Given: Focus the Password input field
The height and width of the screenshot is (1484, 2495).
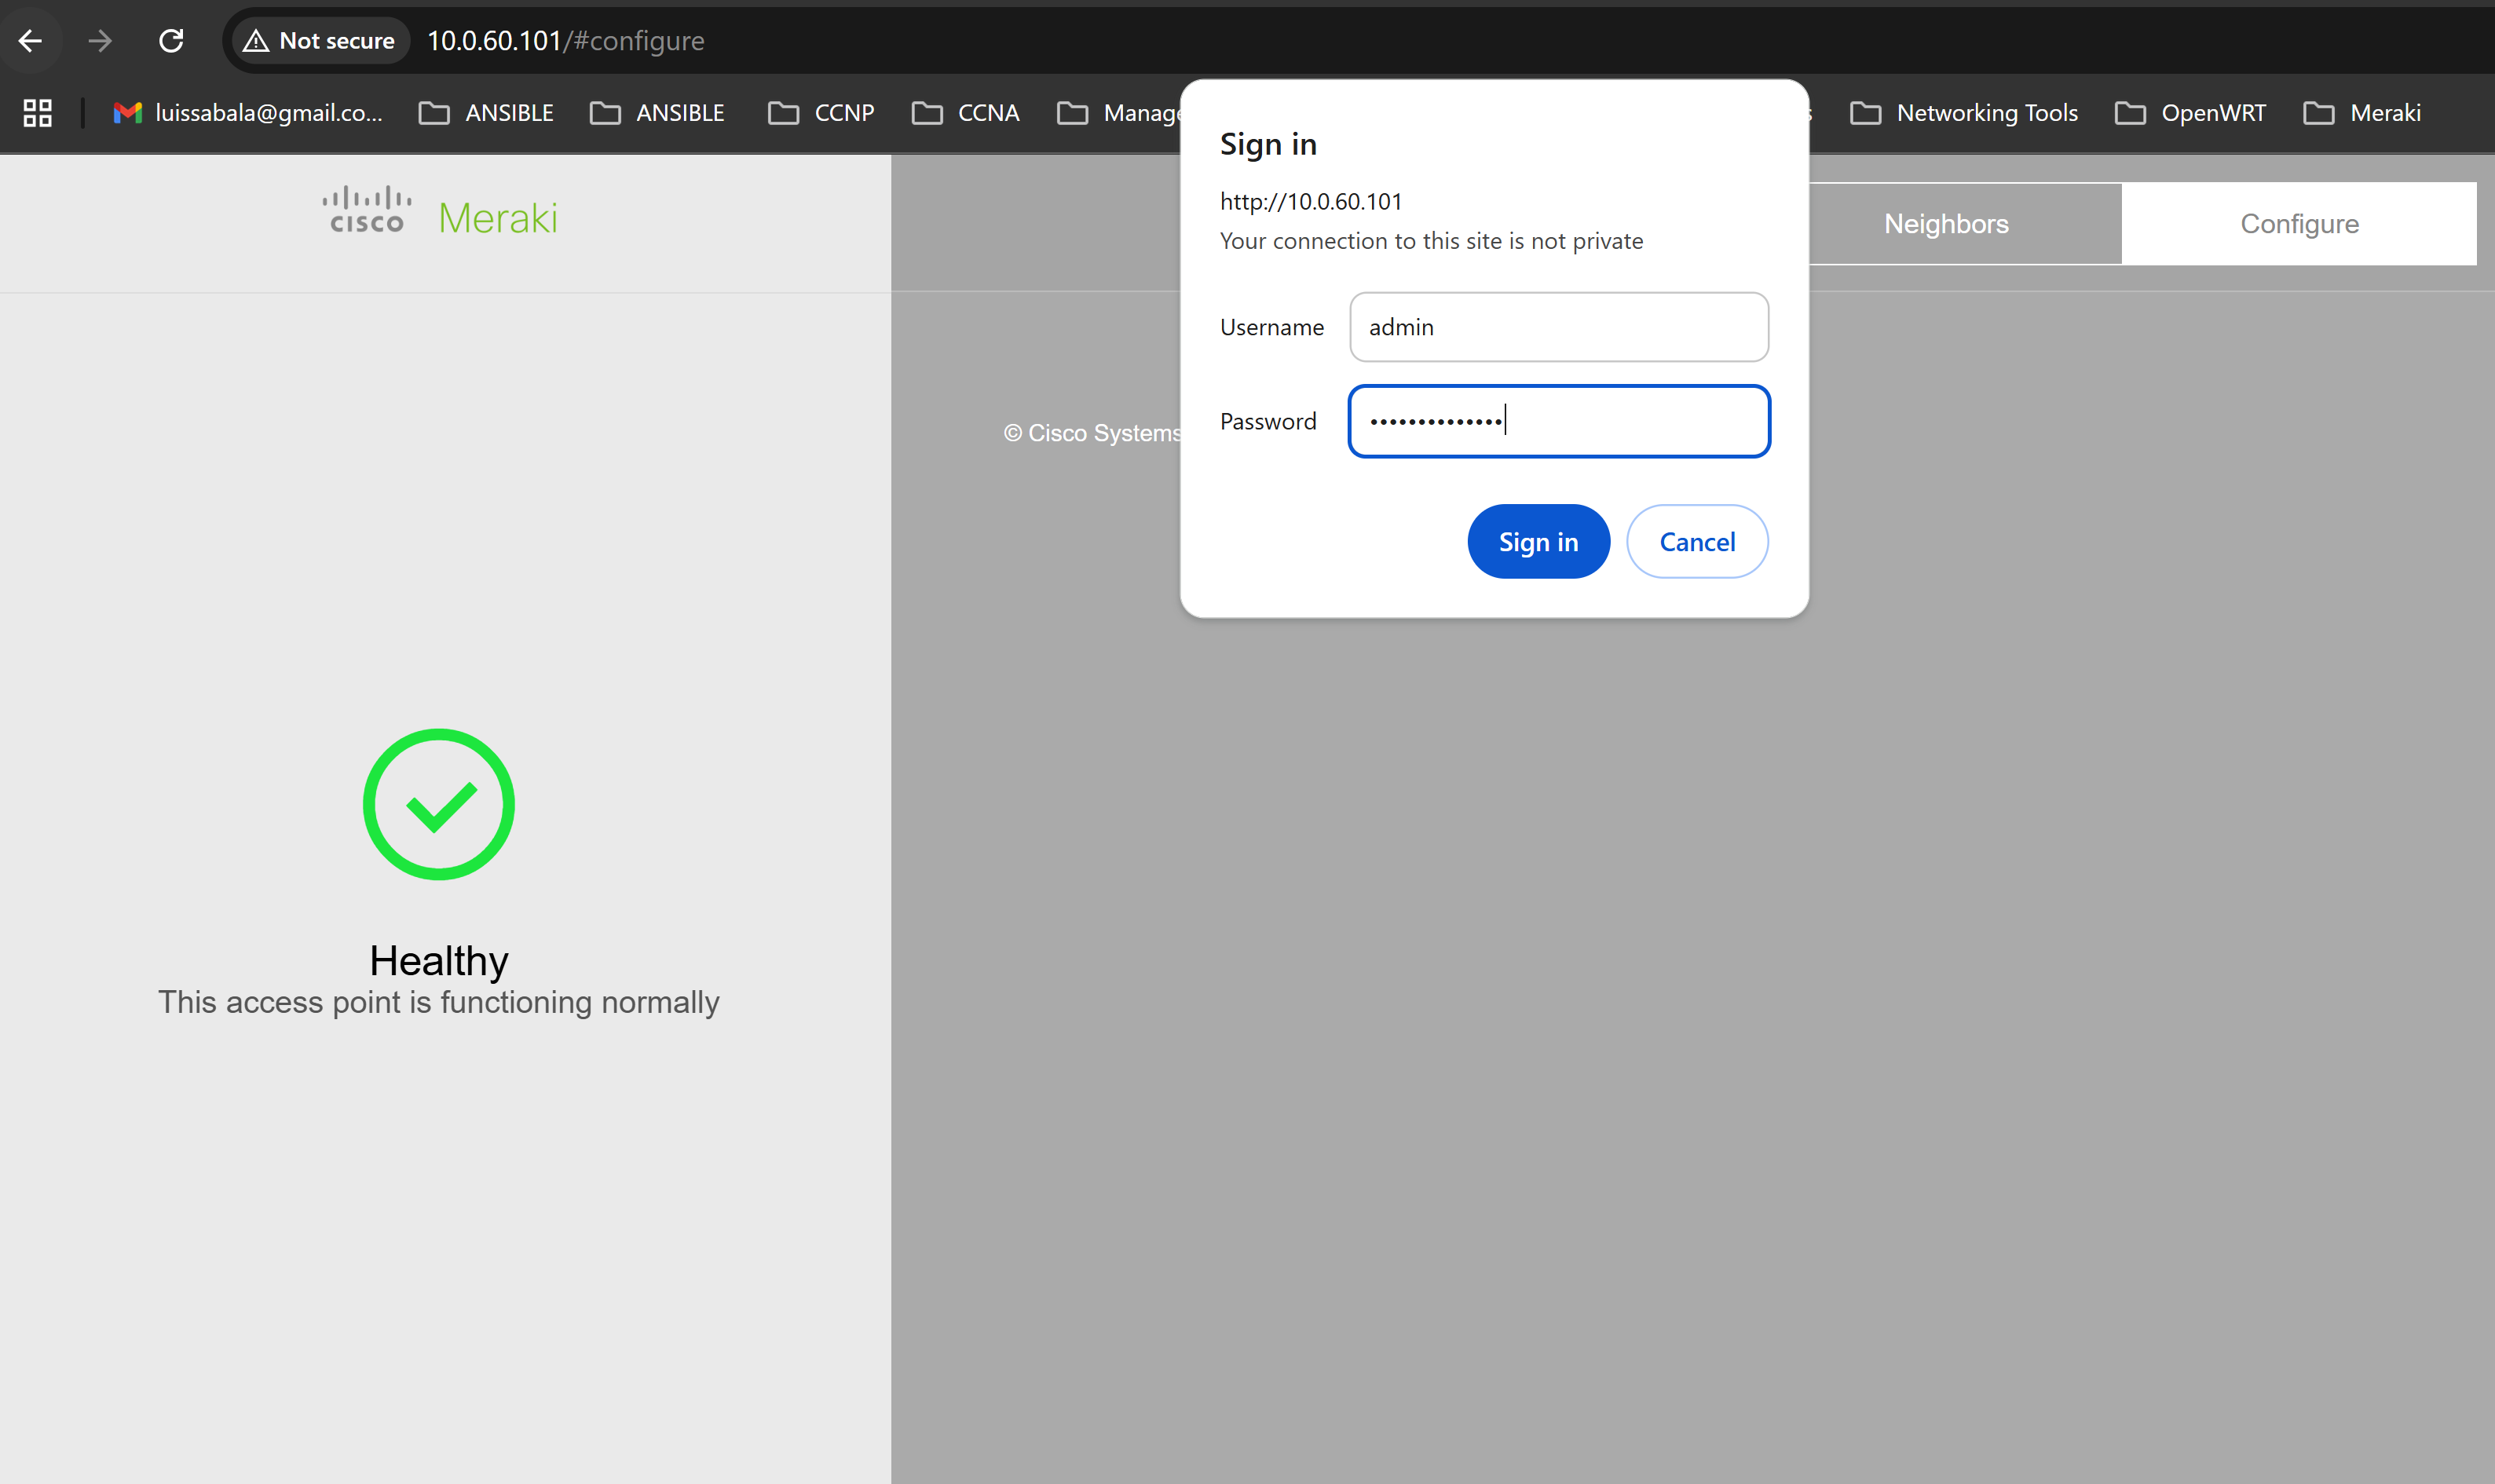Looking at the screenshot, I should 1558,421.
